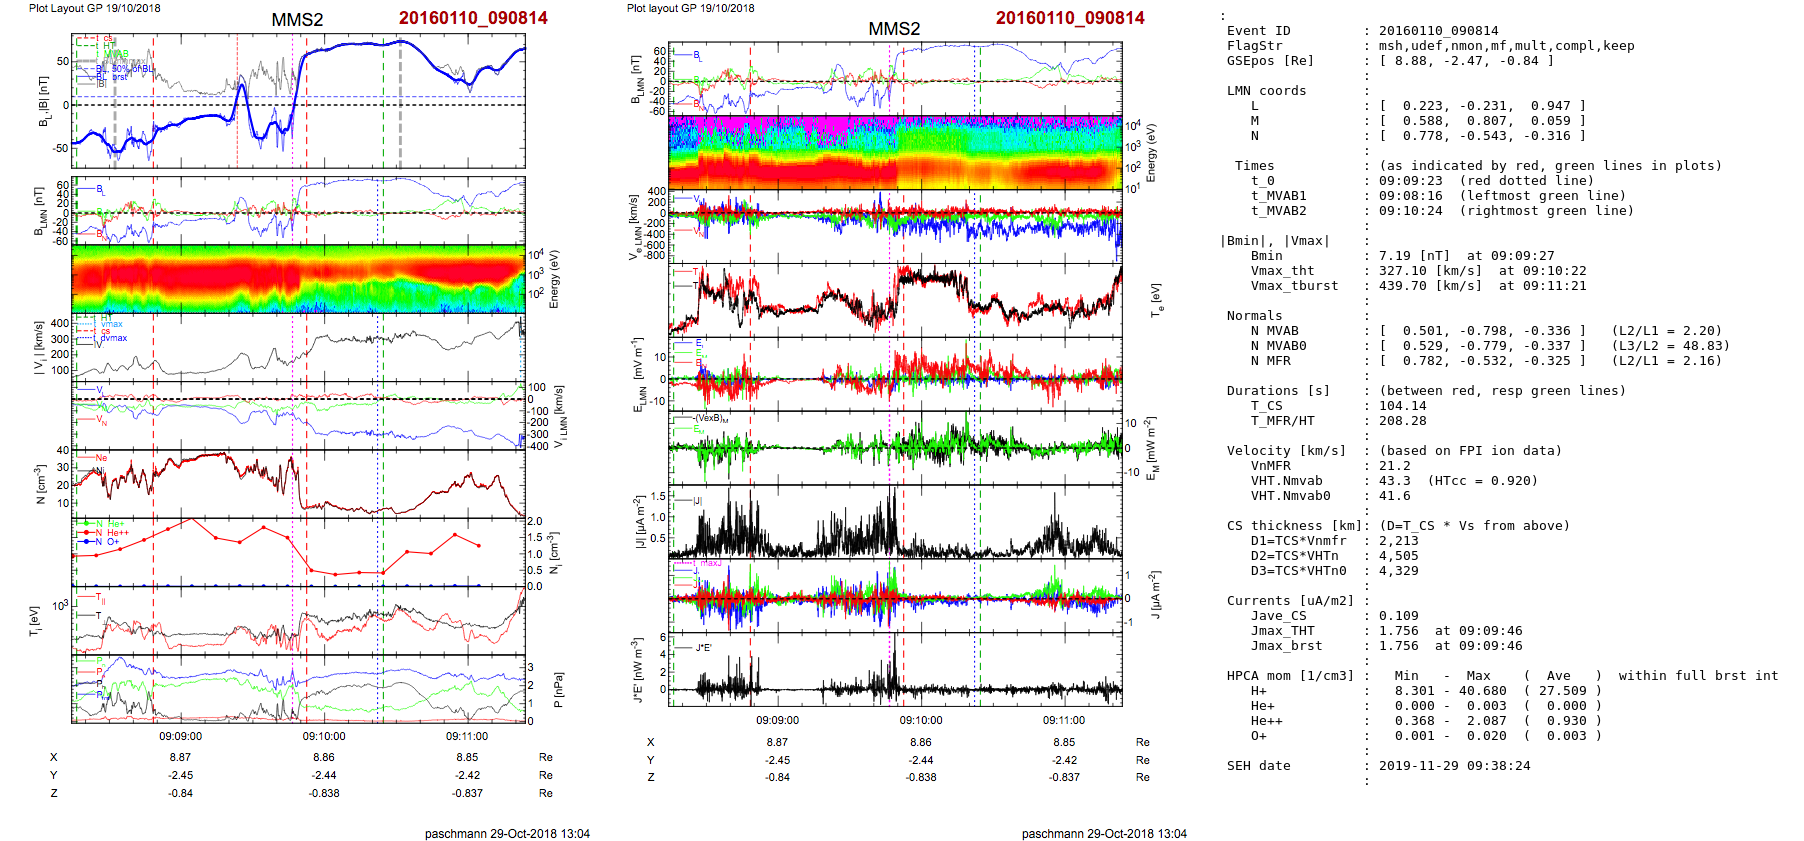The height and width of the screenshot is (841, 1804).
Task: Click the J*E panel in the right plot
Action: (895, 669)
